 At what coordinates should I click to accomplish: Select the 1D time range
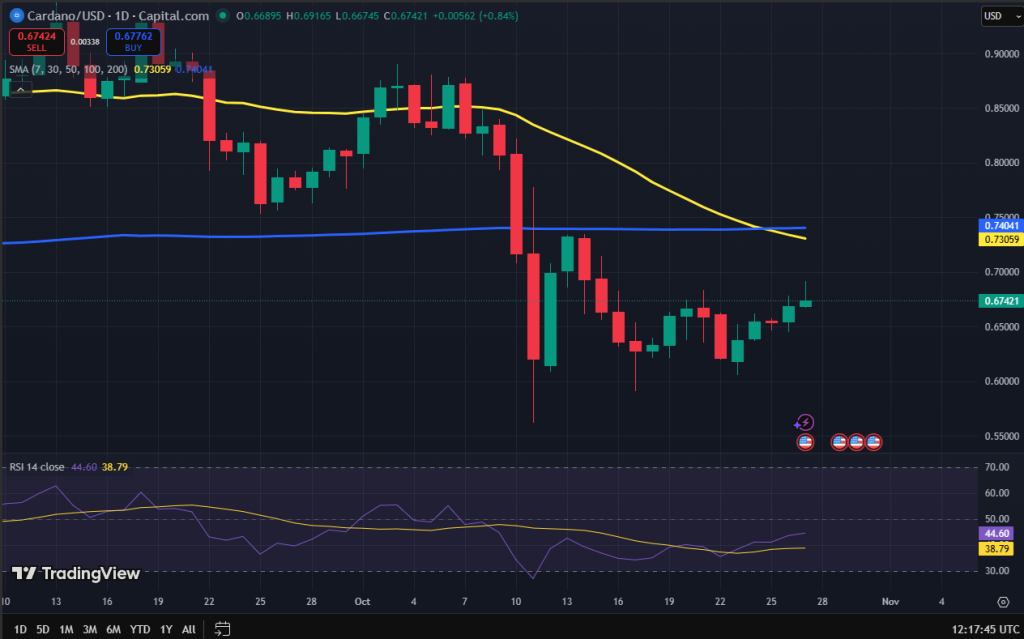pos(20,629)
